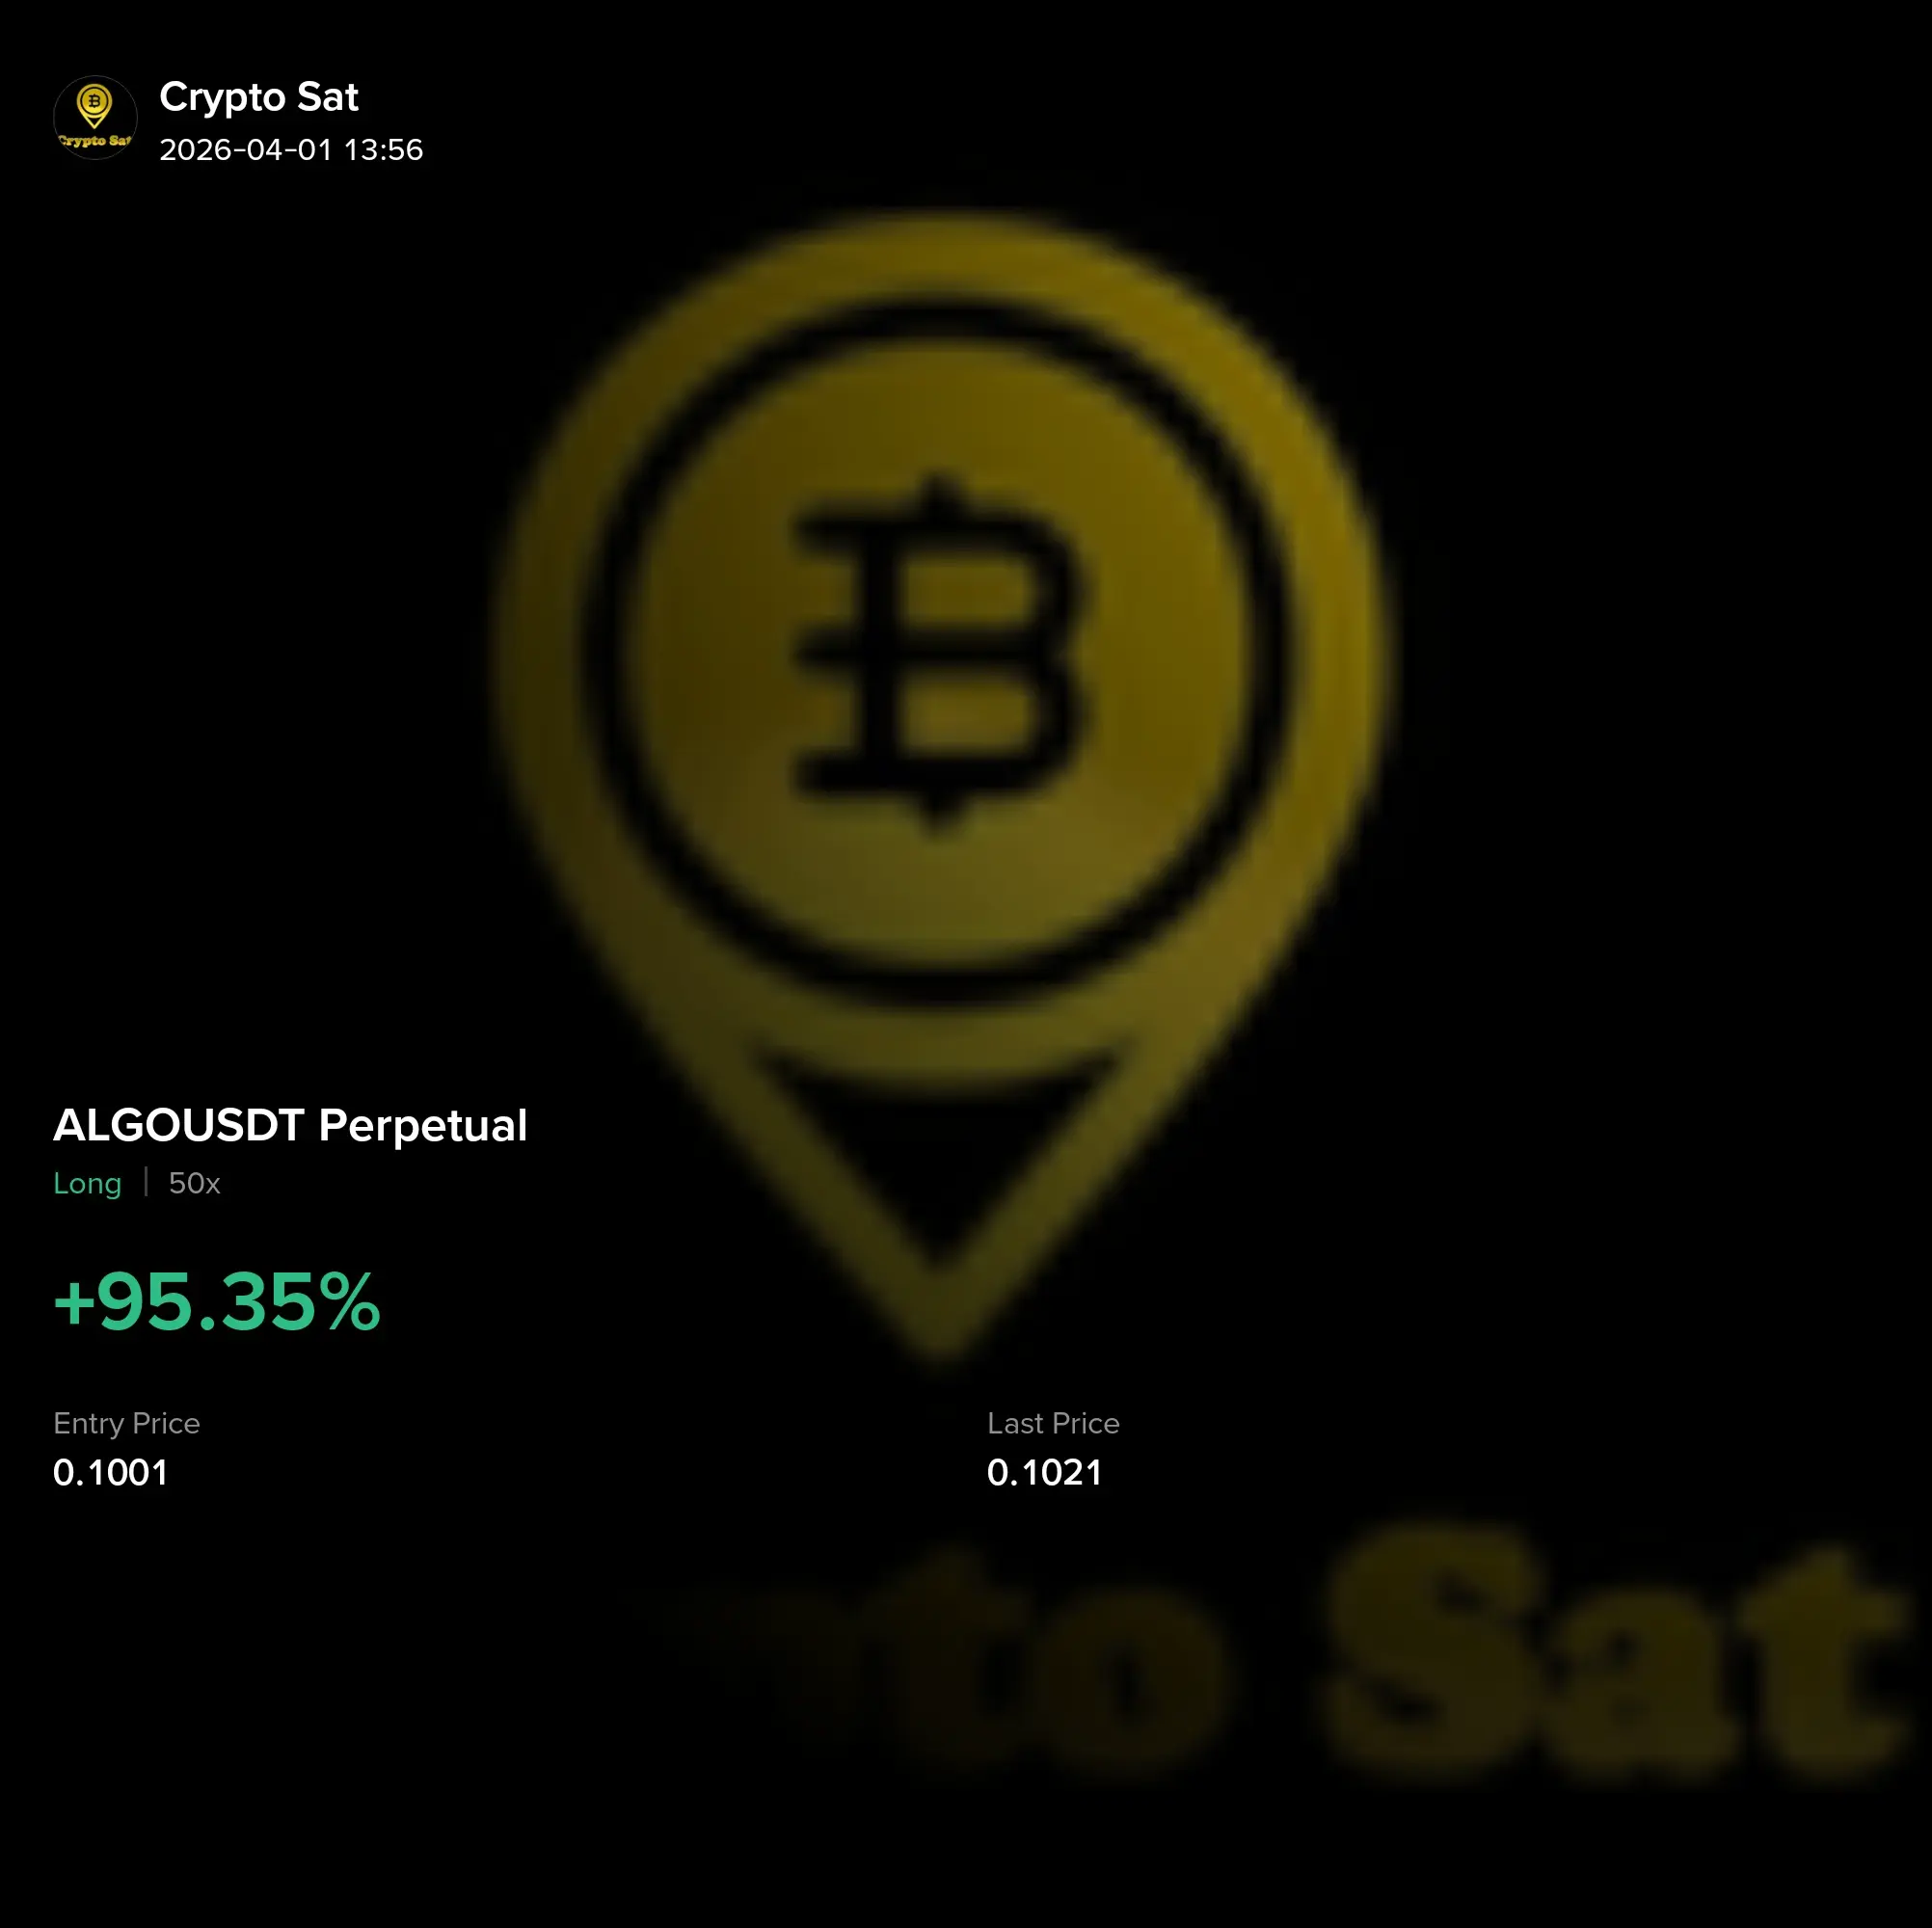Click the +95.35% profit figure
The height and width of the screenshot is (1928, 1932).
(x=217, y=1302)
